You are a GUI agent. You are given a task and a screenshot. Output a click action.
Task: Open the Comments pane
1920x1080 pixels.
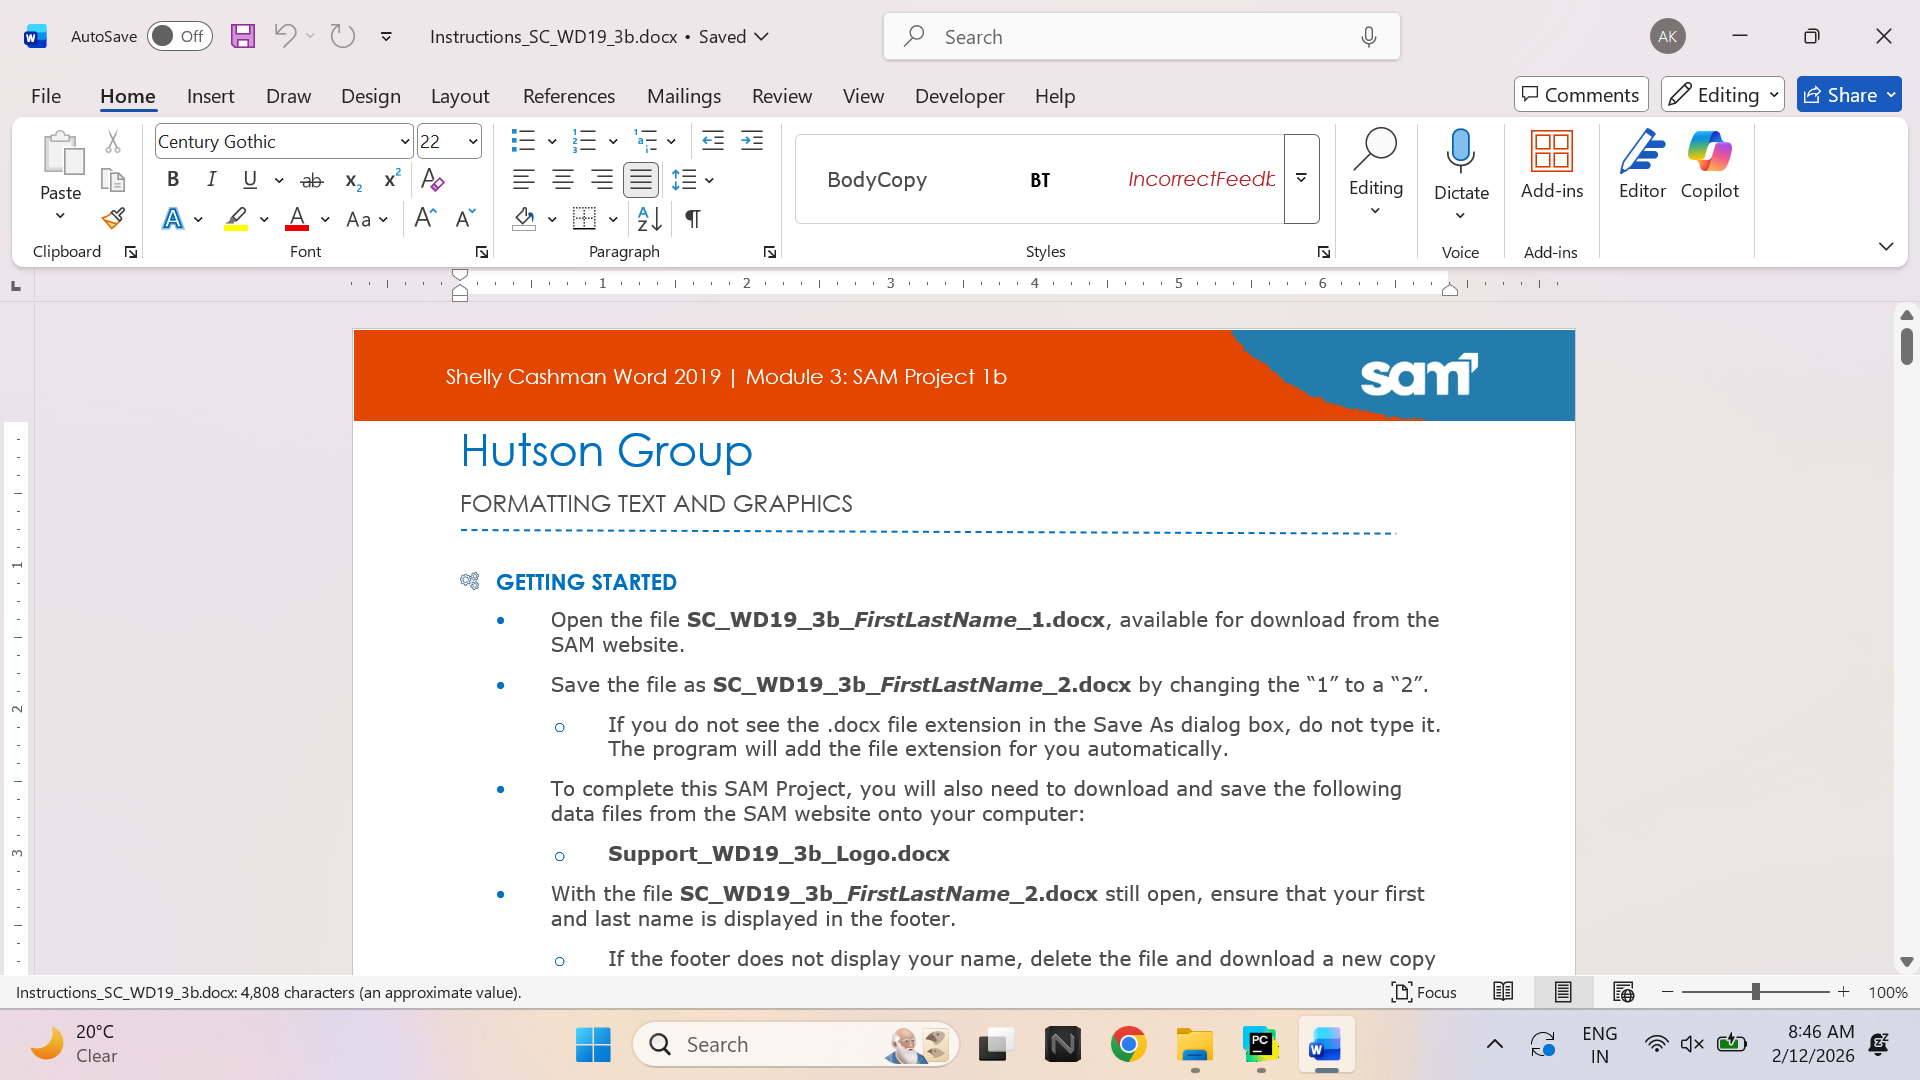[x=1580, y=95]
